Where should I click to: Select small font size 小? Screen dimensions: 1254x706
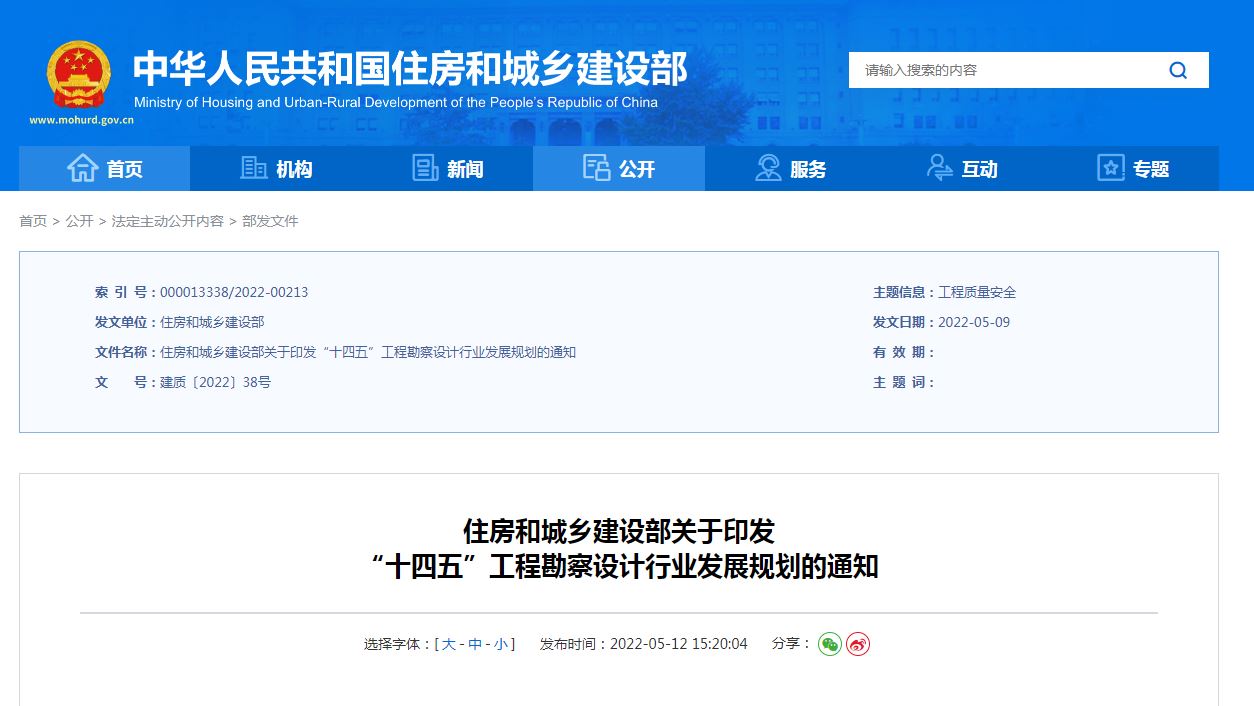(500, 644)
